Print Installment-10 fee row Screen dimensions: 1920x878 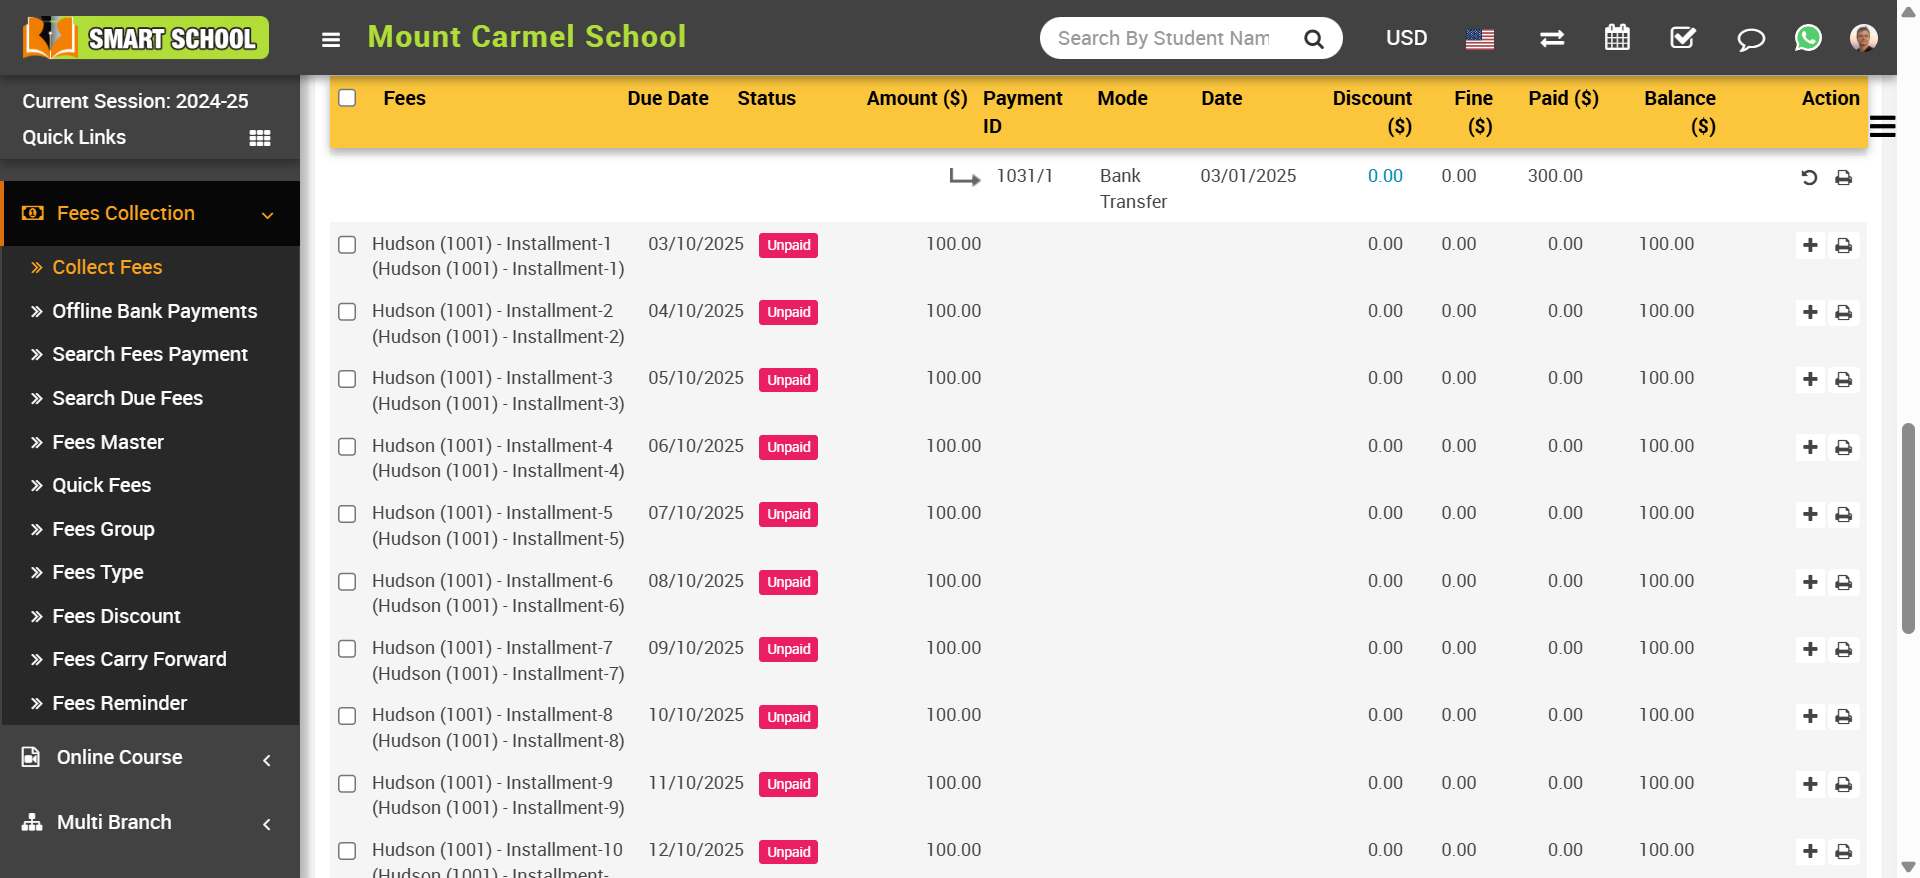coord(1844,851)
